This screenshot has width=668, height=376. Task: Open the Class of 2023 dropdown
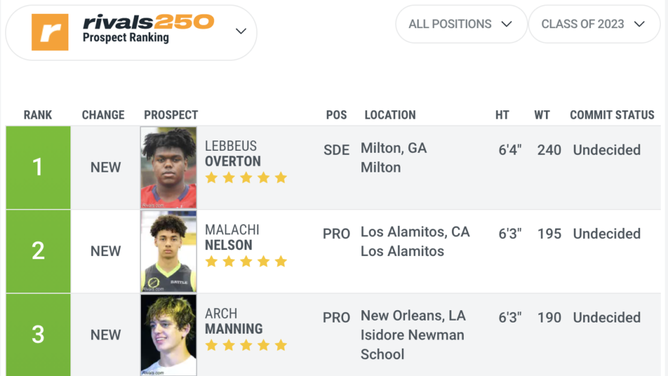click(x=594, y=24)
